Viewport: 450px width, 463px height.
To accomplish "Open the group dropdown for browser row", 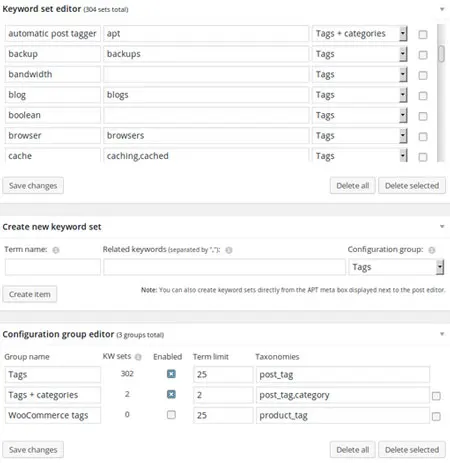I will coord(403,136).
